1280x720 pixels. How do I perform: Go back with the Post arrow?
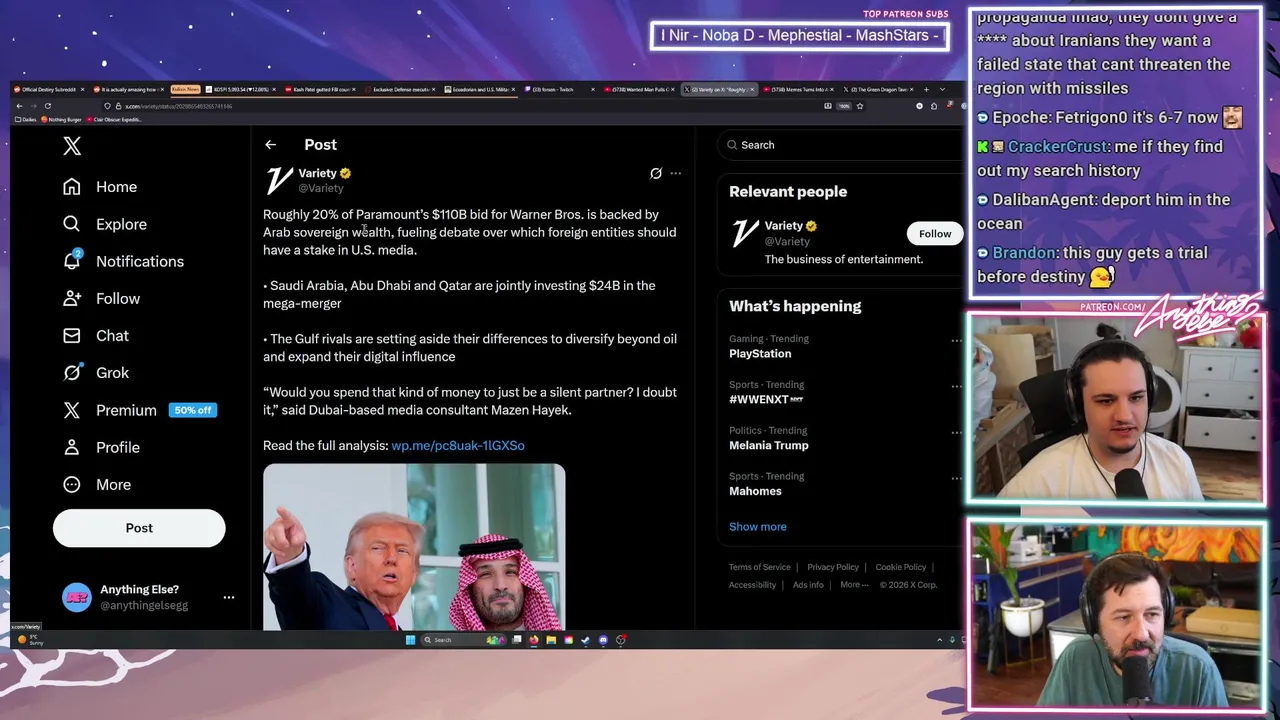pos(270,145)
